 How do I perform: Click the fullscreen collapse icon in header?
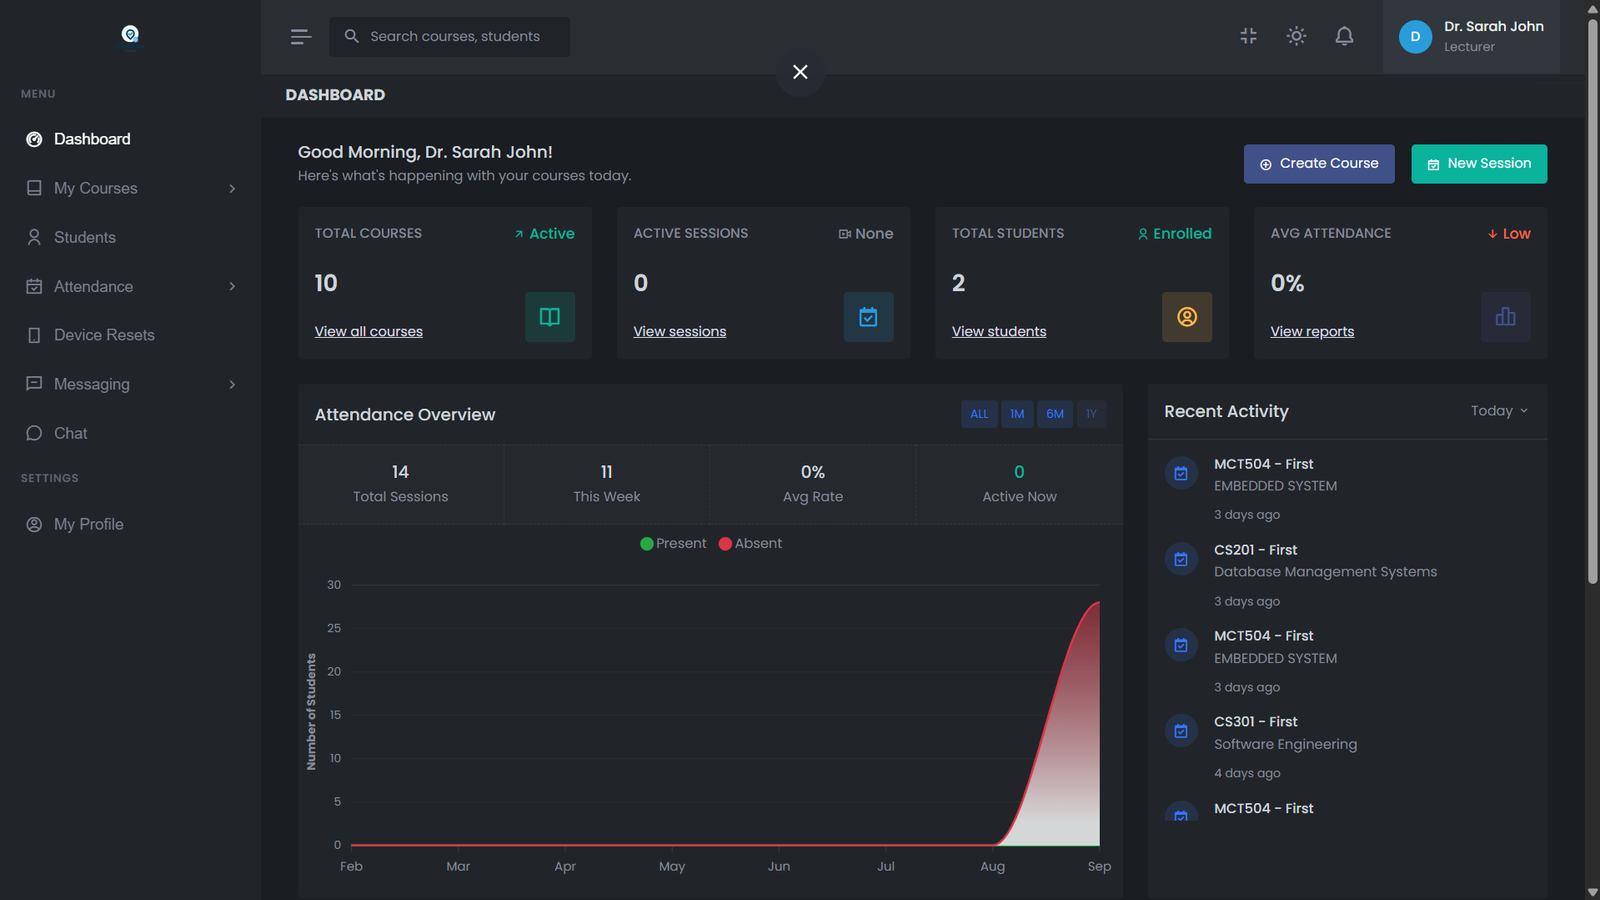tap(1248, 36)
